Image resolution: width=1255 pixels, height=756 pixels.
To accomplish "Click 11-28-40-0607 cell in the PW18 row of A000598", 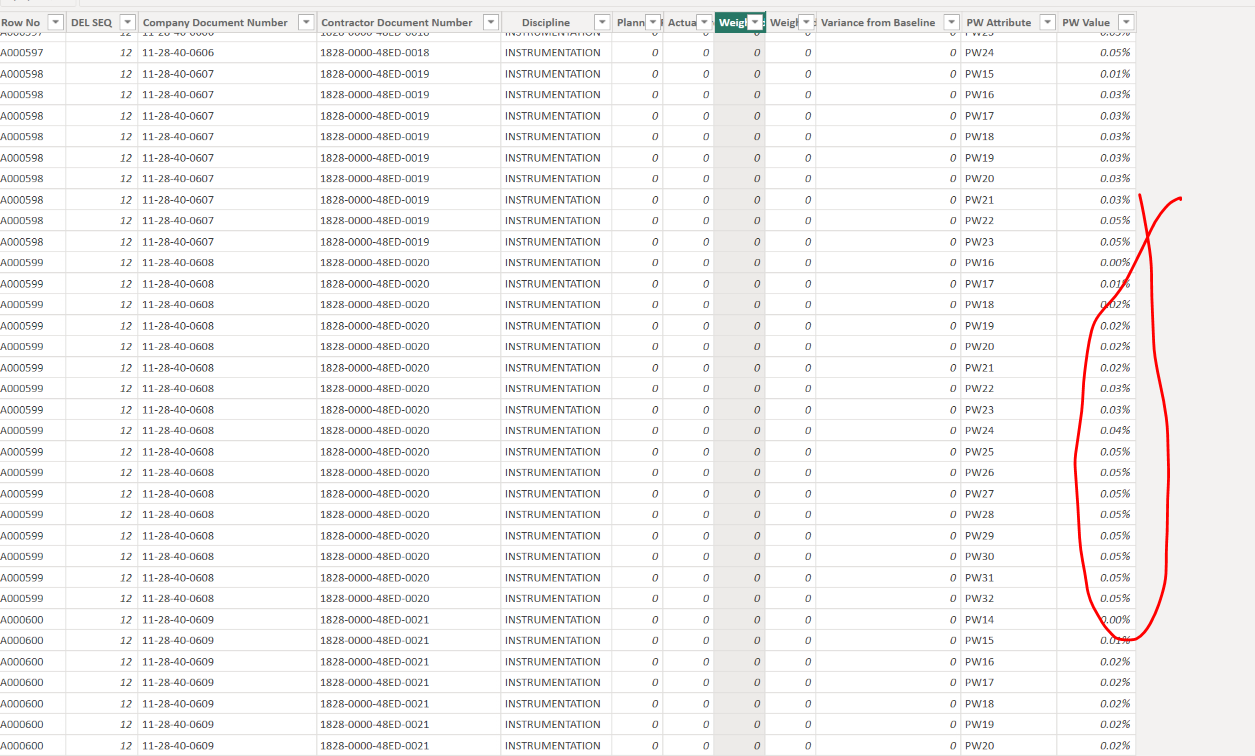I will pos(227,137).
